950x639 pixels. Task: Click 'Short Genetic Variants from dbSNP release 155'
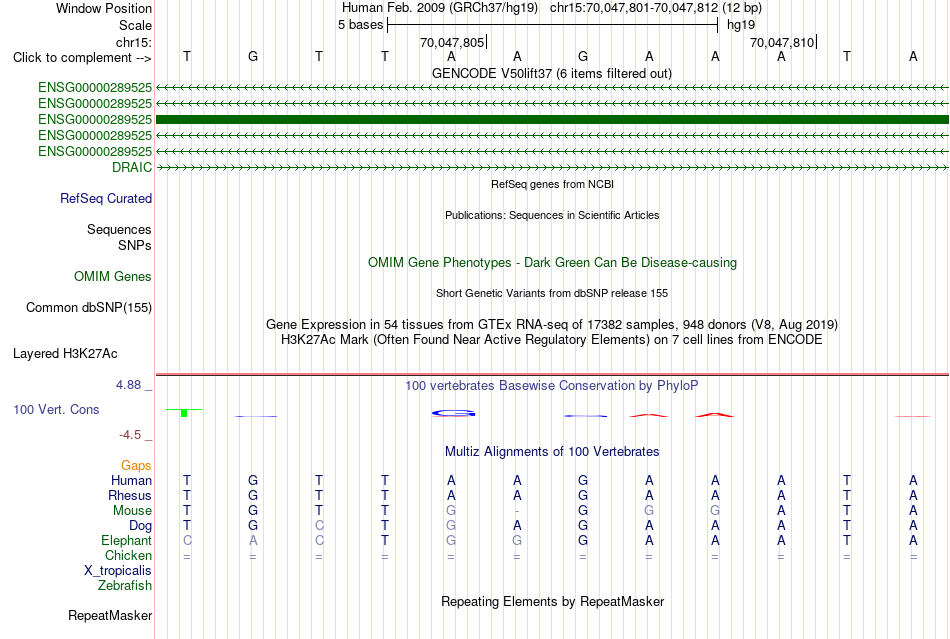point(552,293)
